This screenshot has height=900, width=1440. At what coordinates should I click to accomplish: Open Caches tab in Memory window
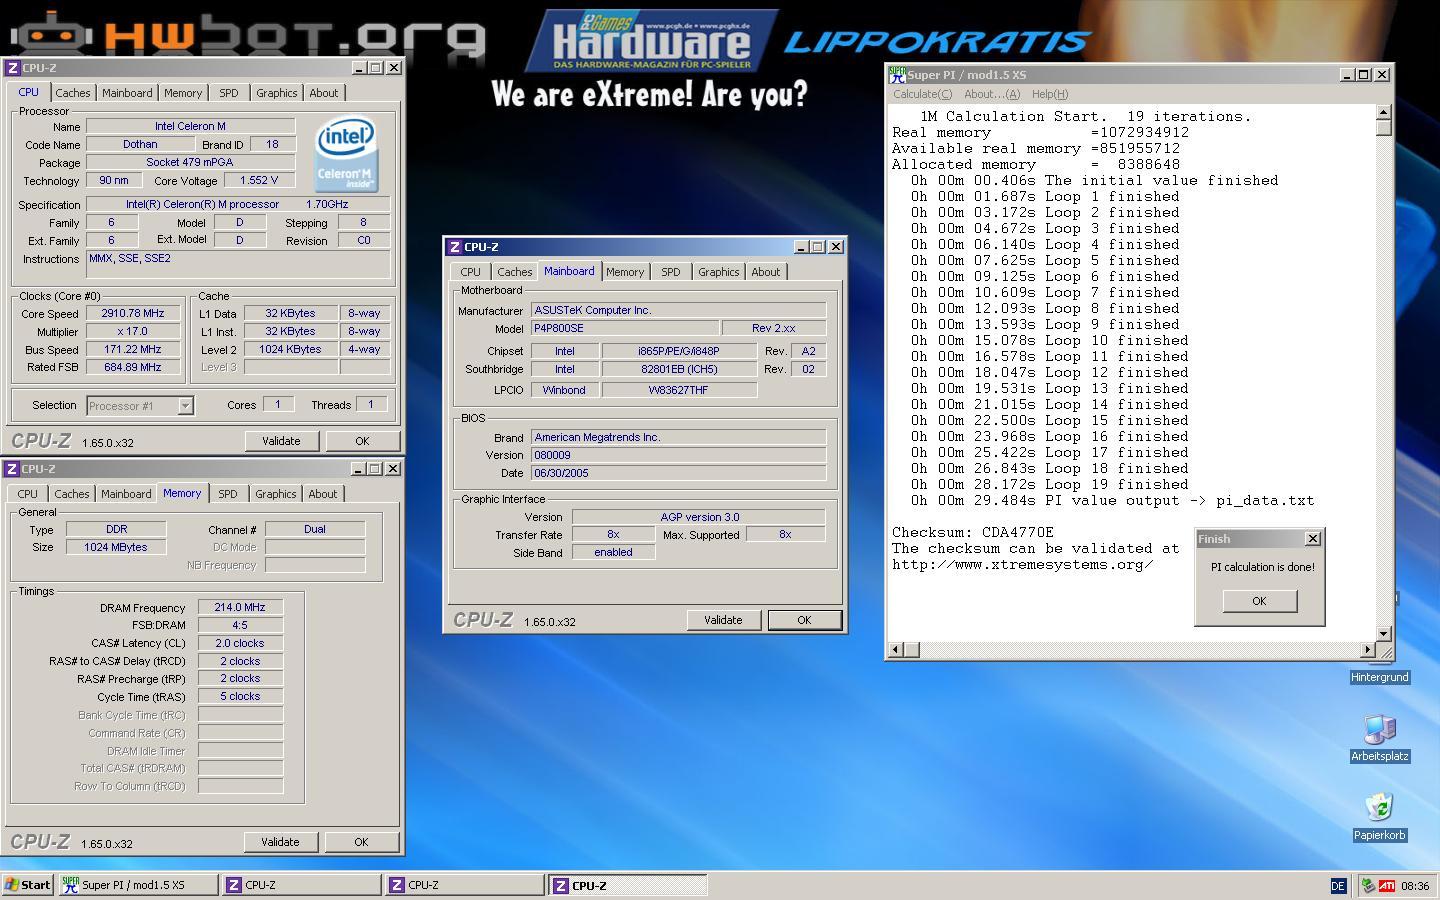[72, 494]
